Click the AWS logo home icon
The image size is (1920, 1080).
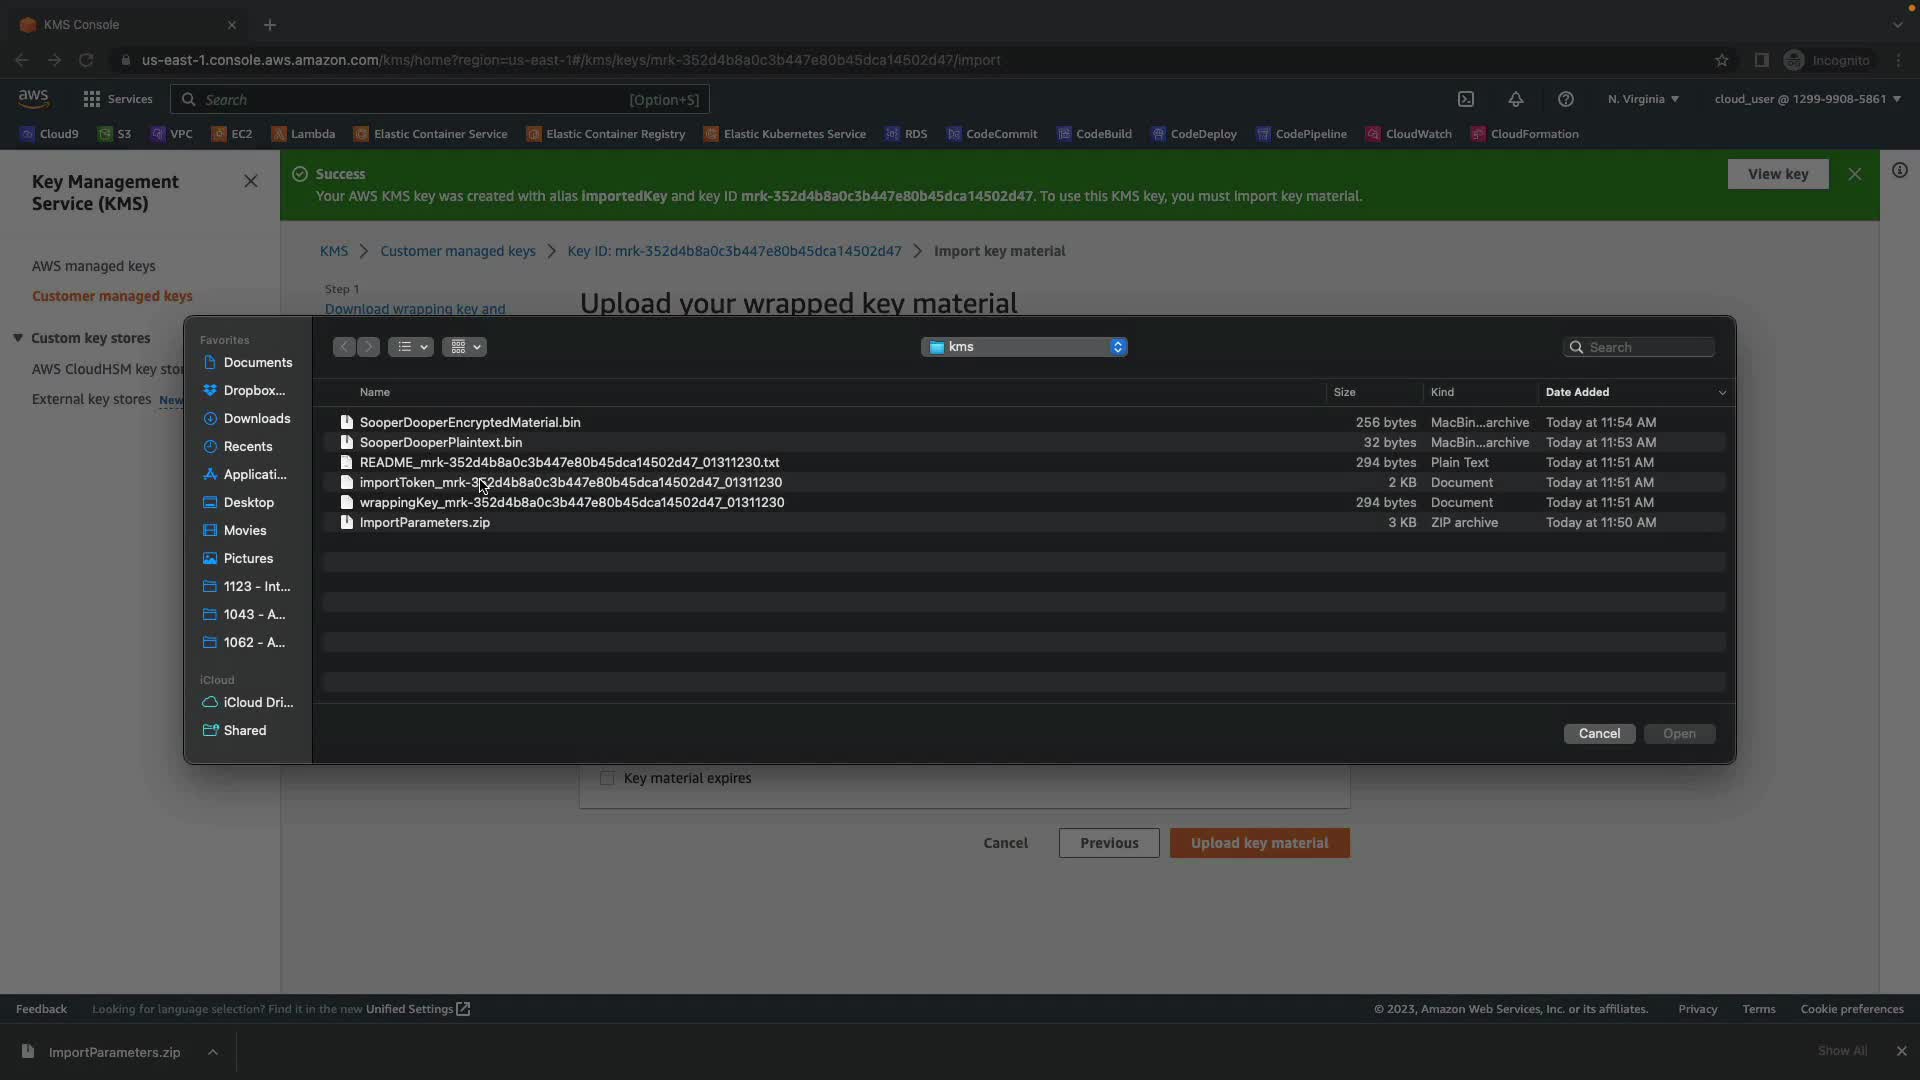point(33,98)
